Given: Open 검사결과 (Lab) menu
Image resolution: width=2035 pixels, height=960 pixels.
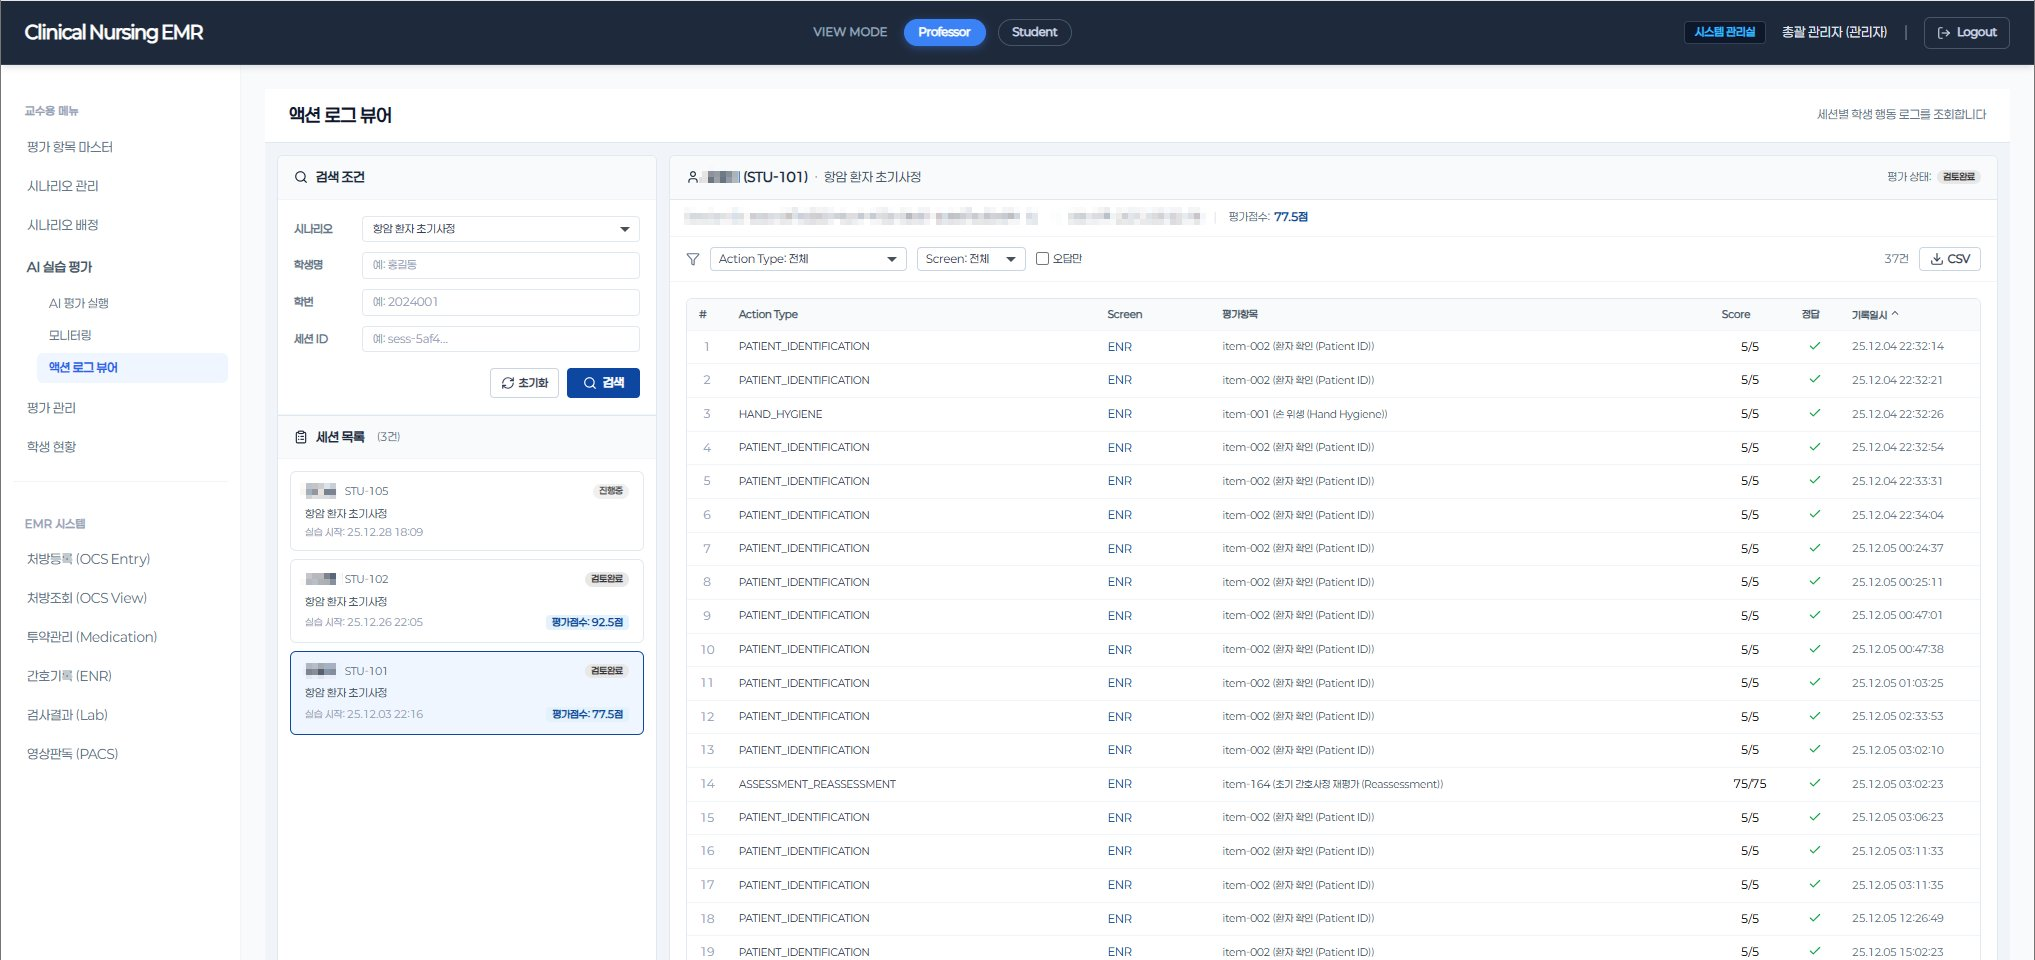Looking at the screenshot, I should point(67,715).
